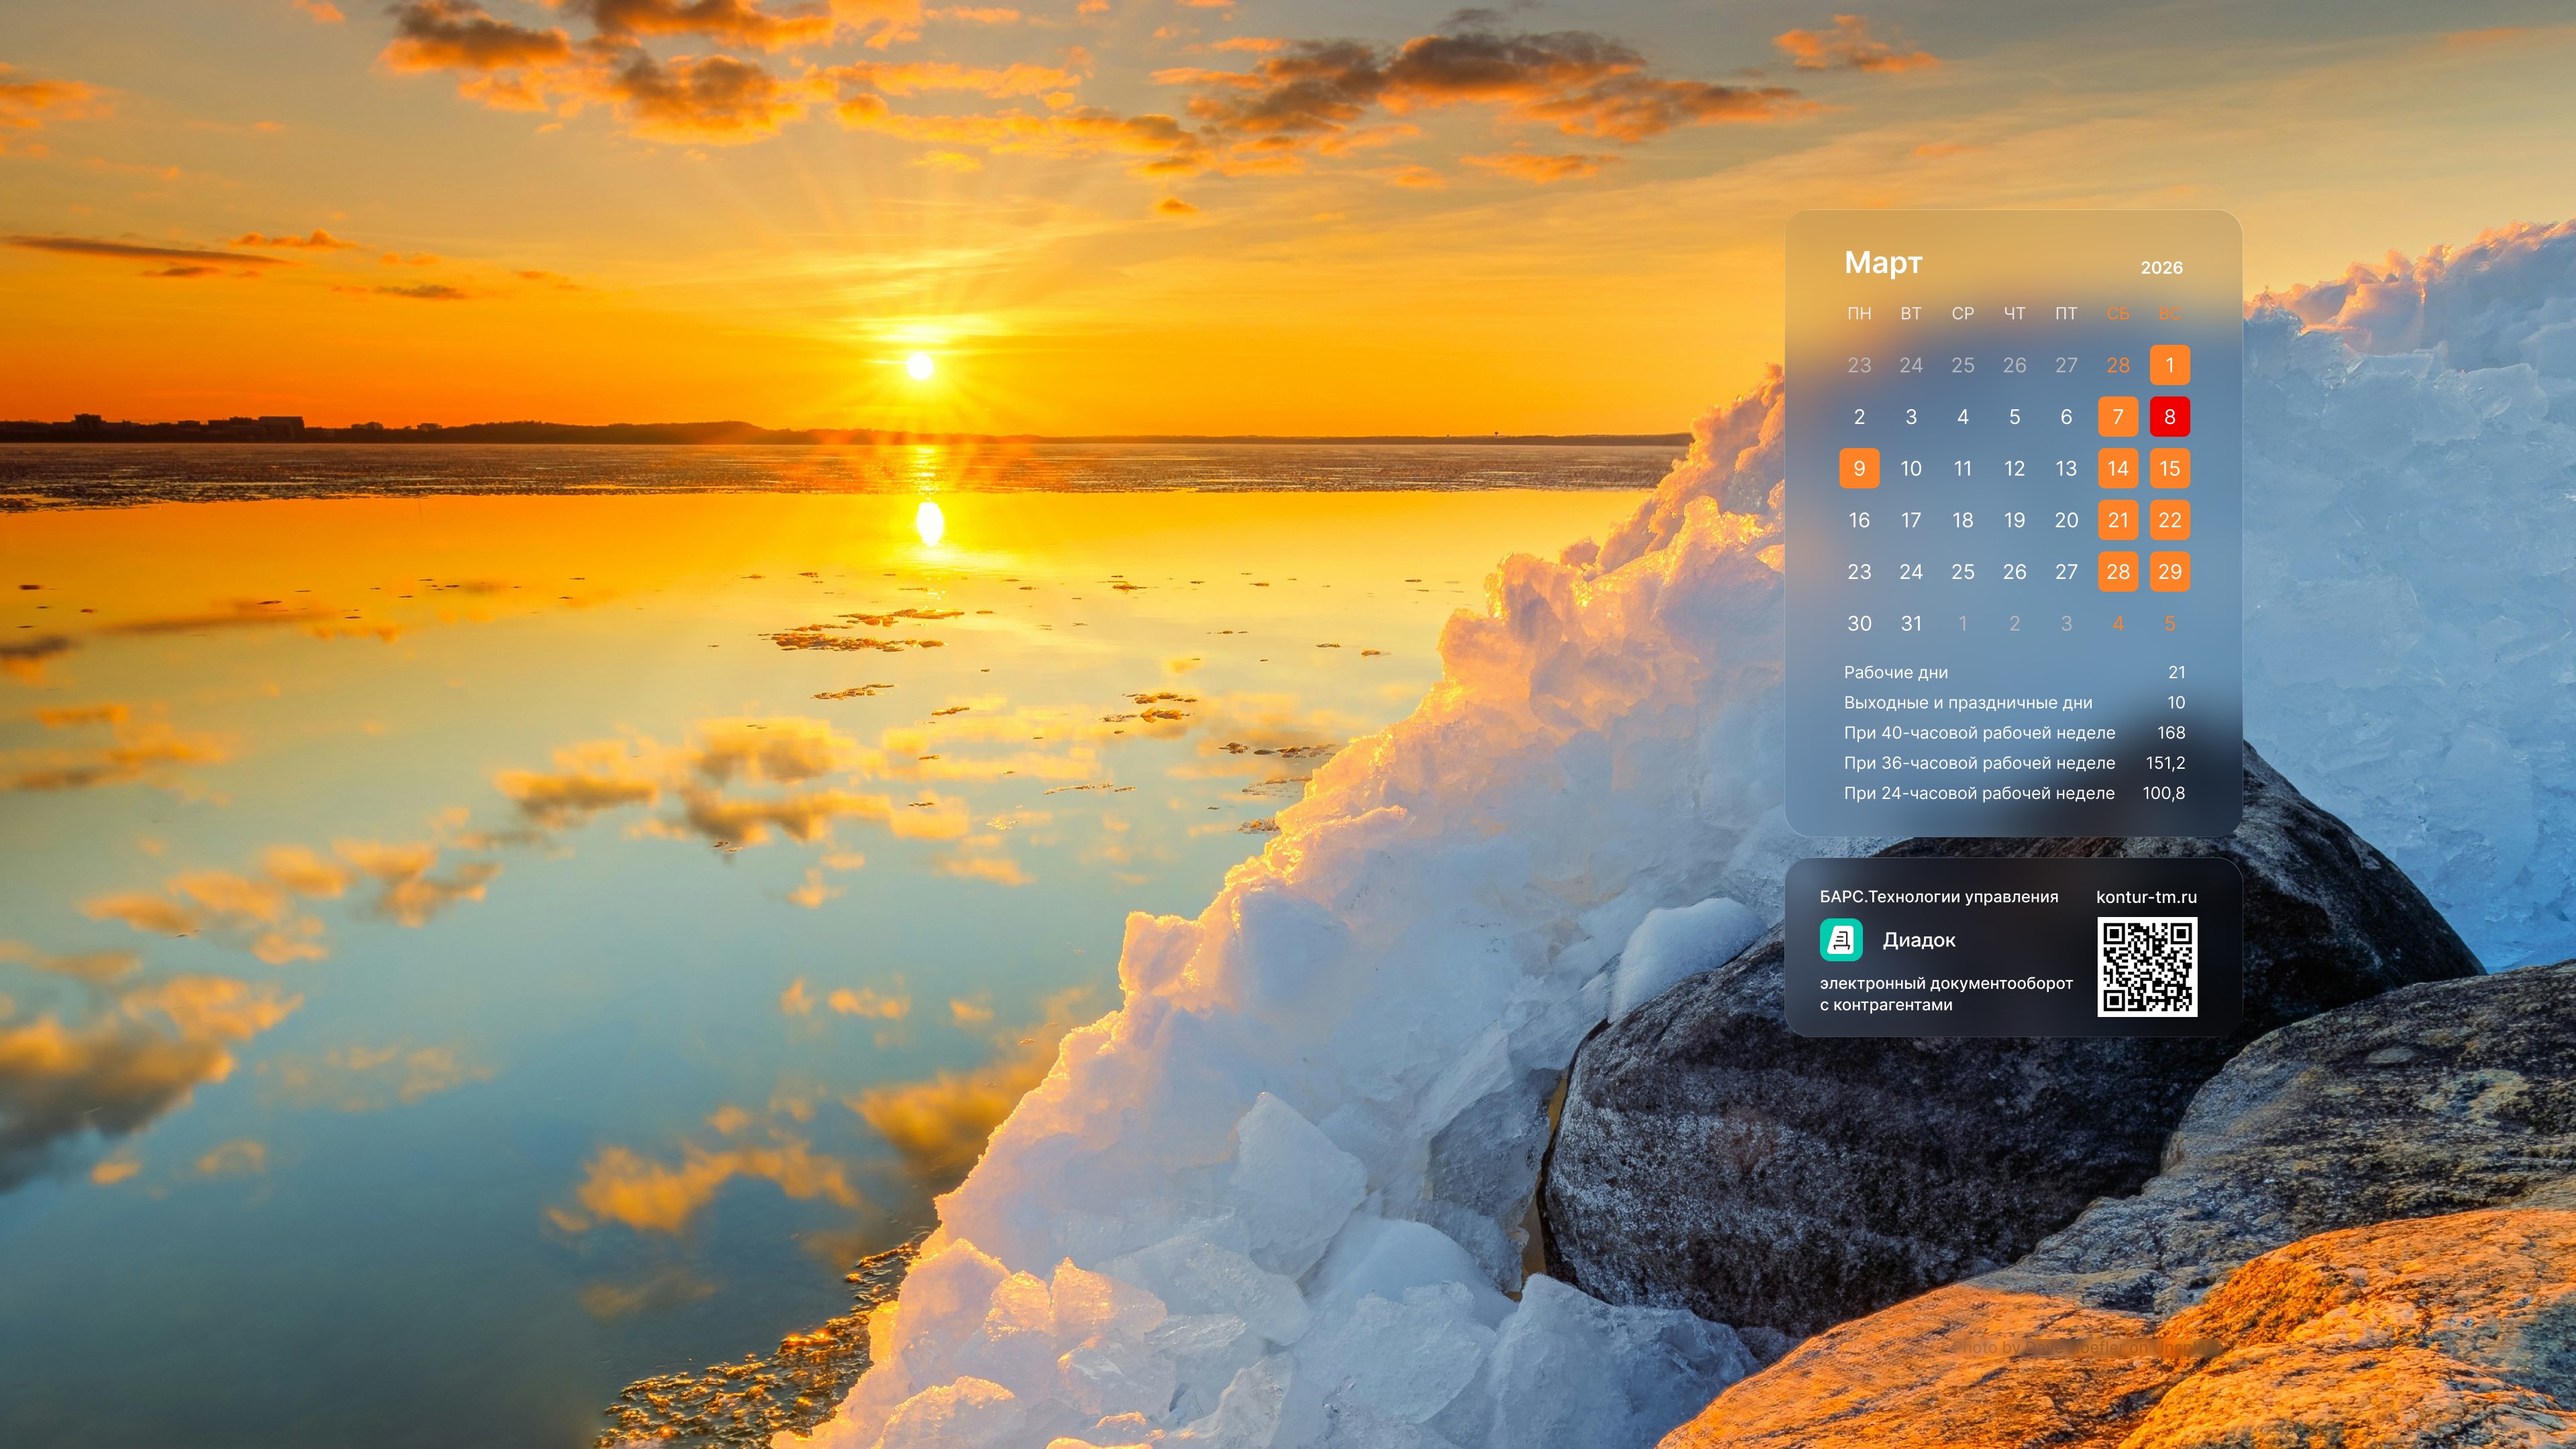
Task: Open the kontur-tm.ru link
Action: click(2146, 897)
